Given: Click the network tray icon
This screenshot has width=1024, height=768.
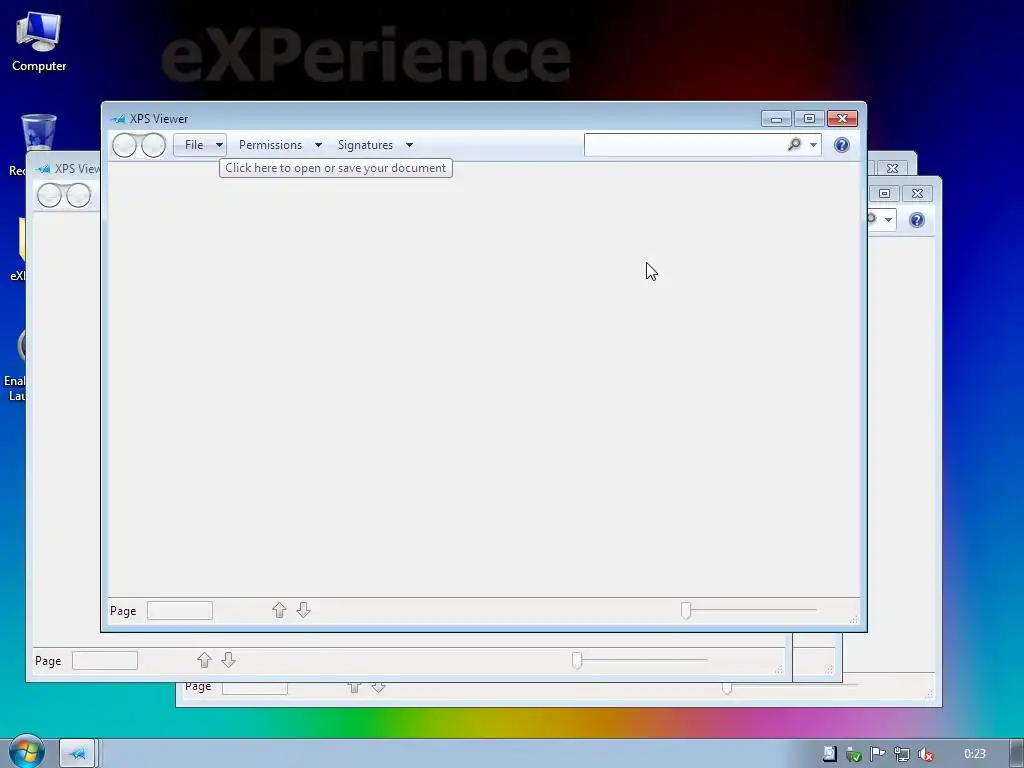Looking at the screenshot, I should pos(902,754).
